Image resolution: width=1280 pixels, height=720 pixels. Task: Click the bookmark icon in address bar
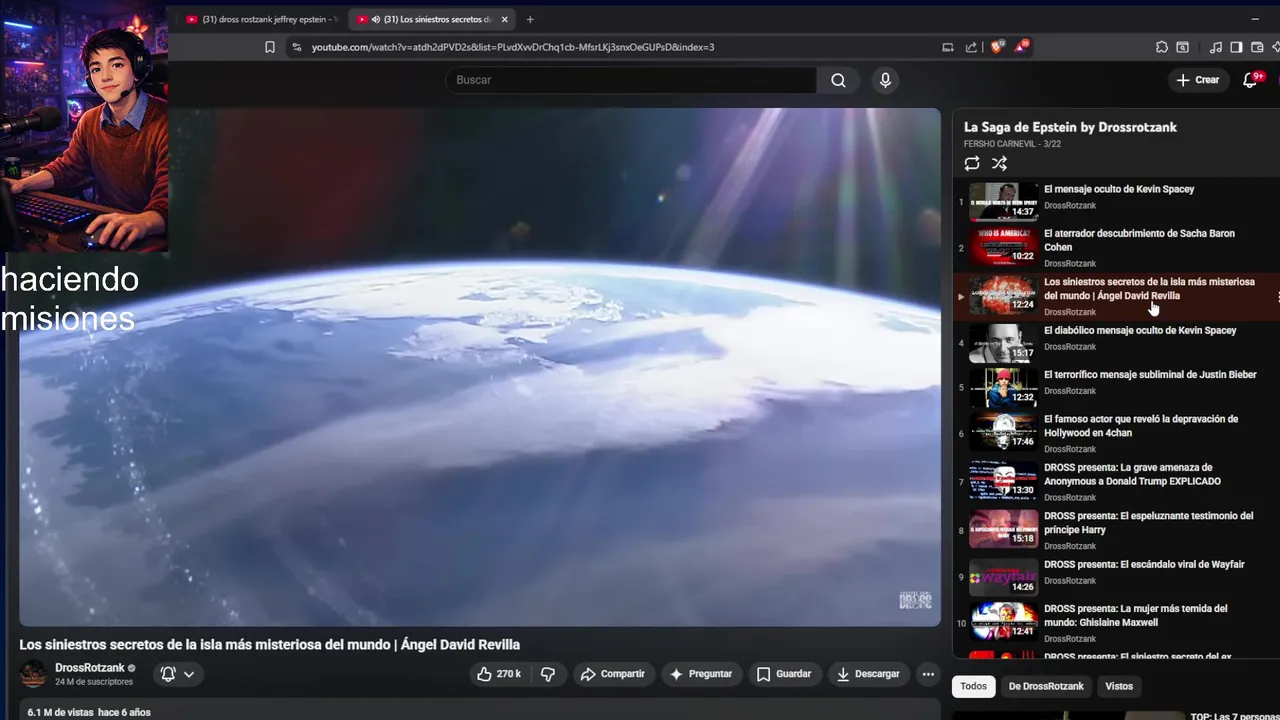(270, 47)
